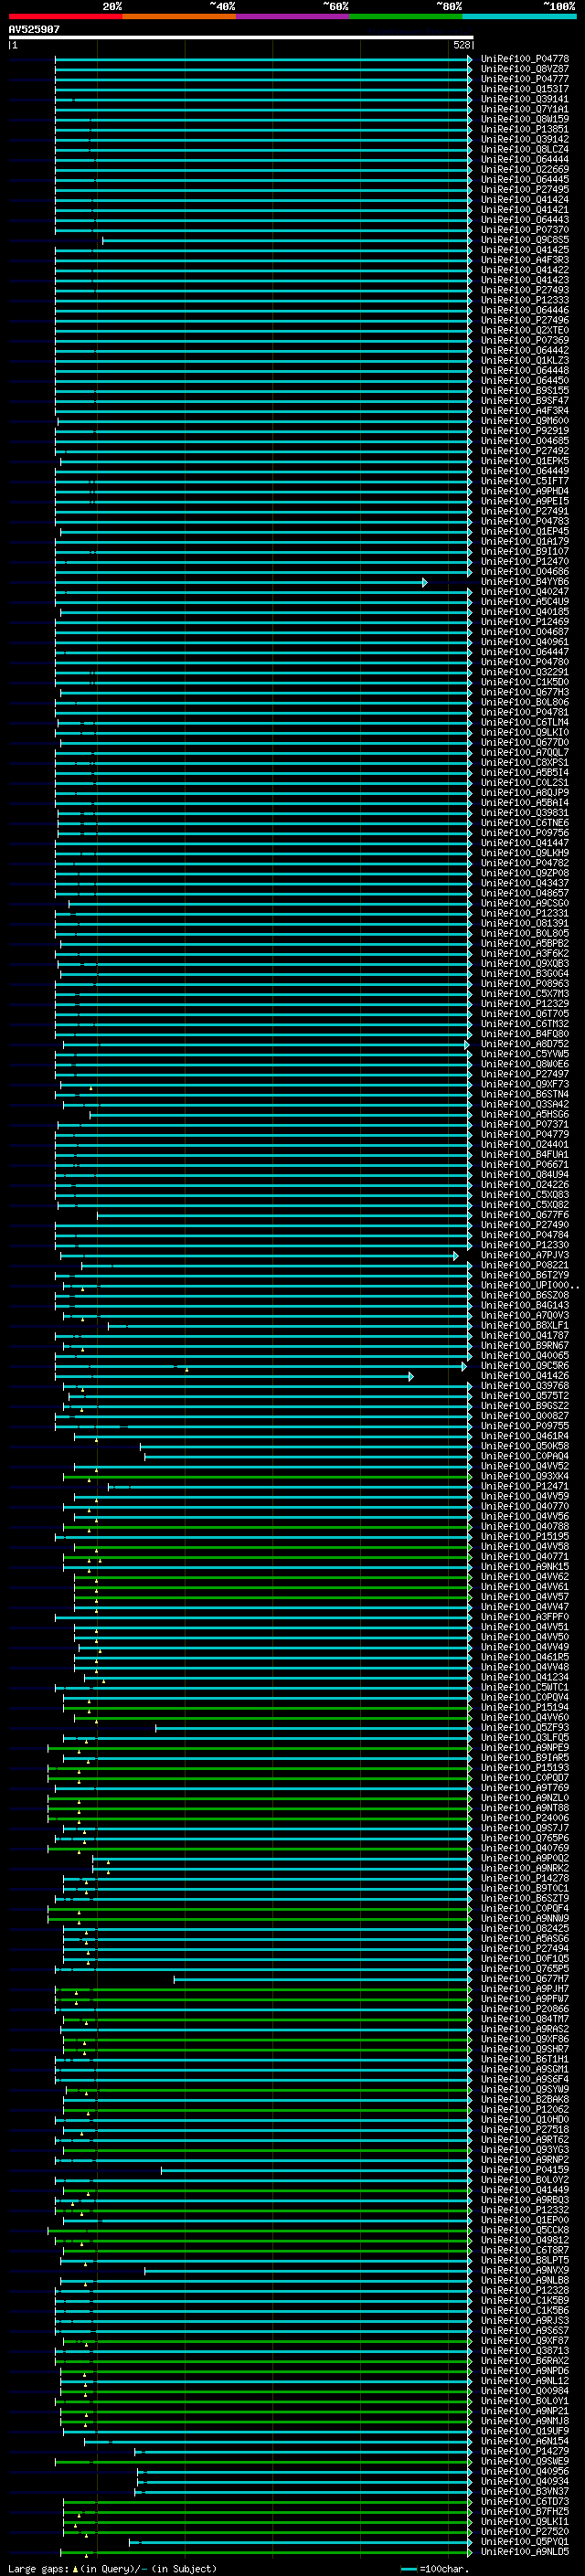Select hit label UniRef100_Q38713
Screen dimensions: 585x2576
pyautogui.click(x=524, y=2350)
